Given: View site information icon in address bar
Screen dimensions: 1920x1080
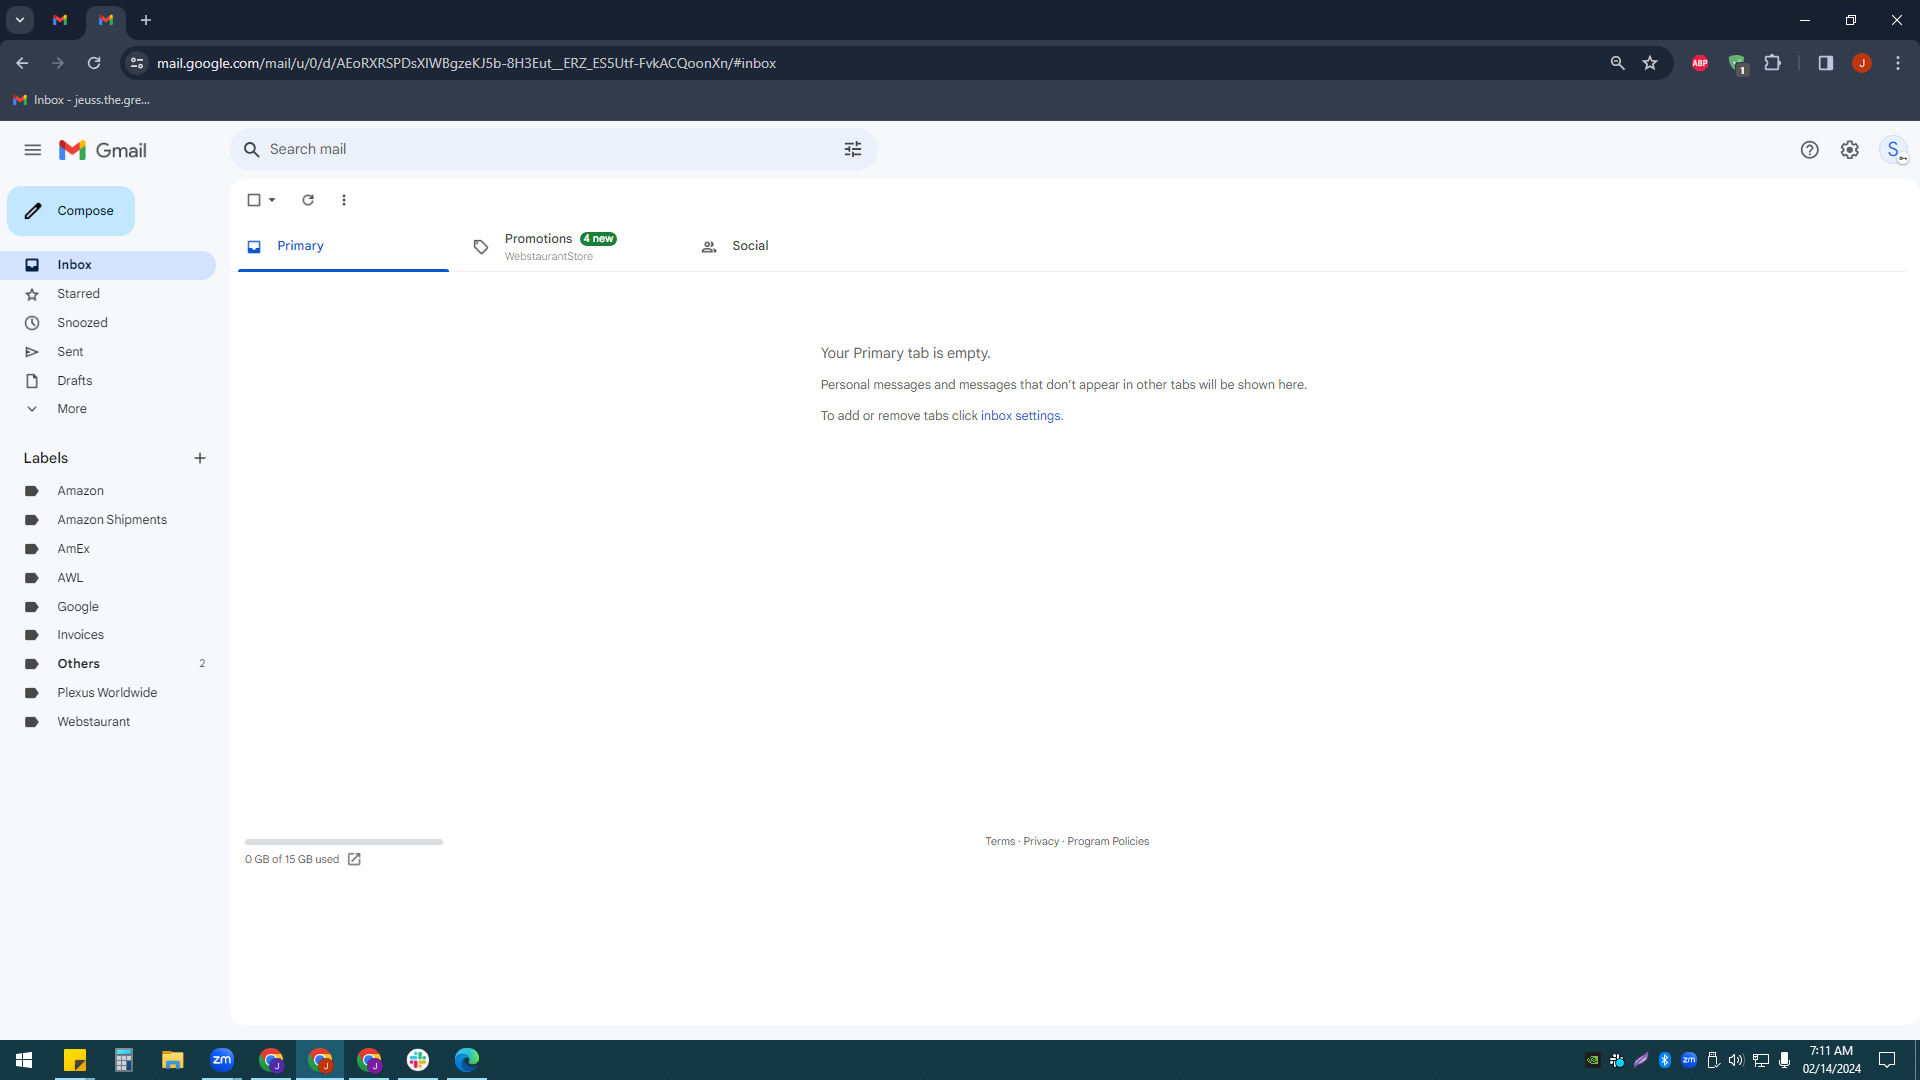Looking at the screenshot, I should (137, 63).
